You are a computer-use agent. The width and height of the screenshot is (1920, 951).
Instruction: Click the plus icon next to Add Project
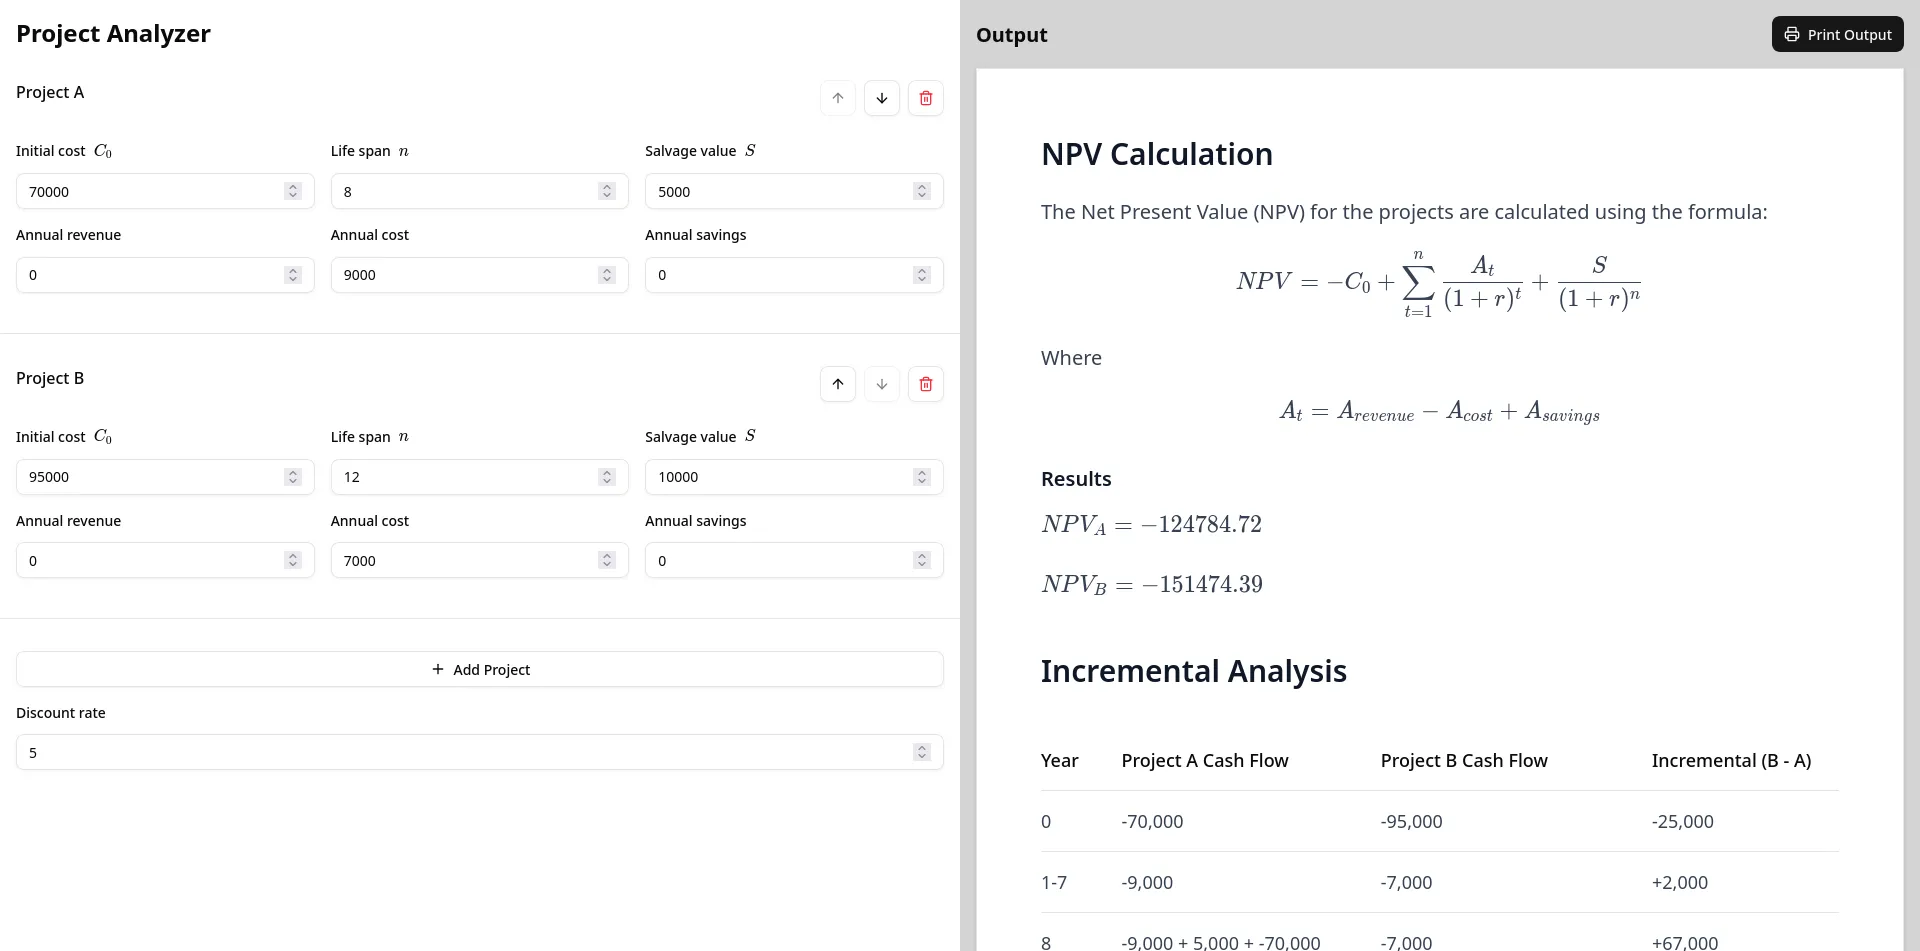pos(437,669)
